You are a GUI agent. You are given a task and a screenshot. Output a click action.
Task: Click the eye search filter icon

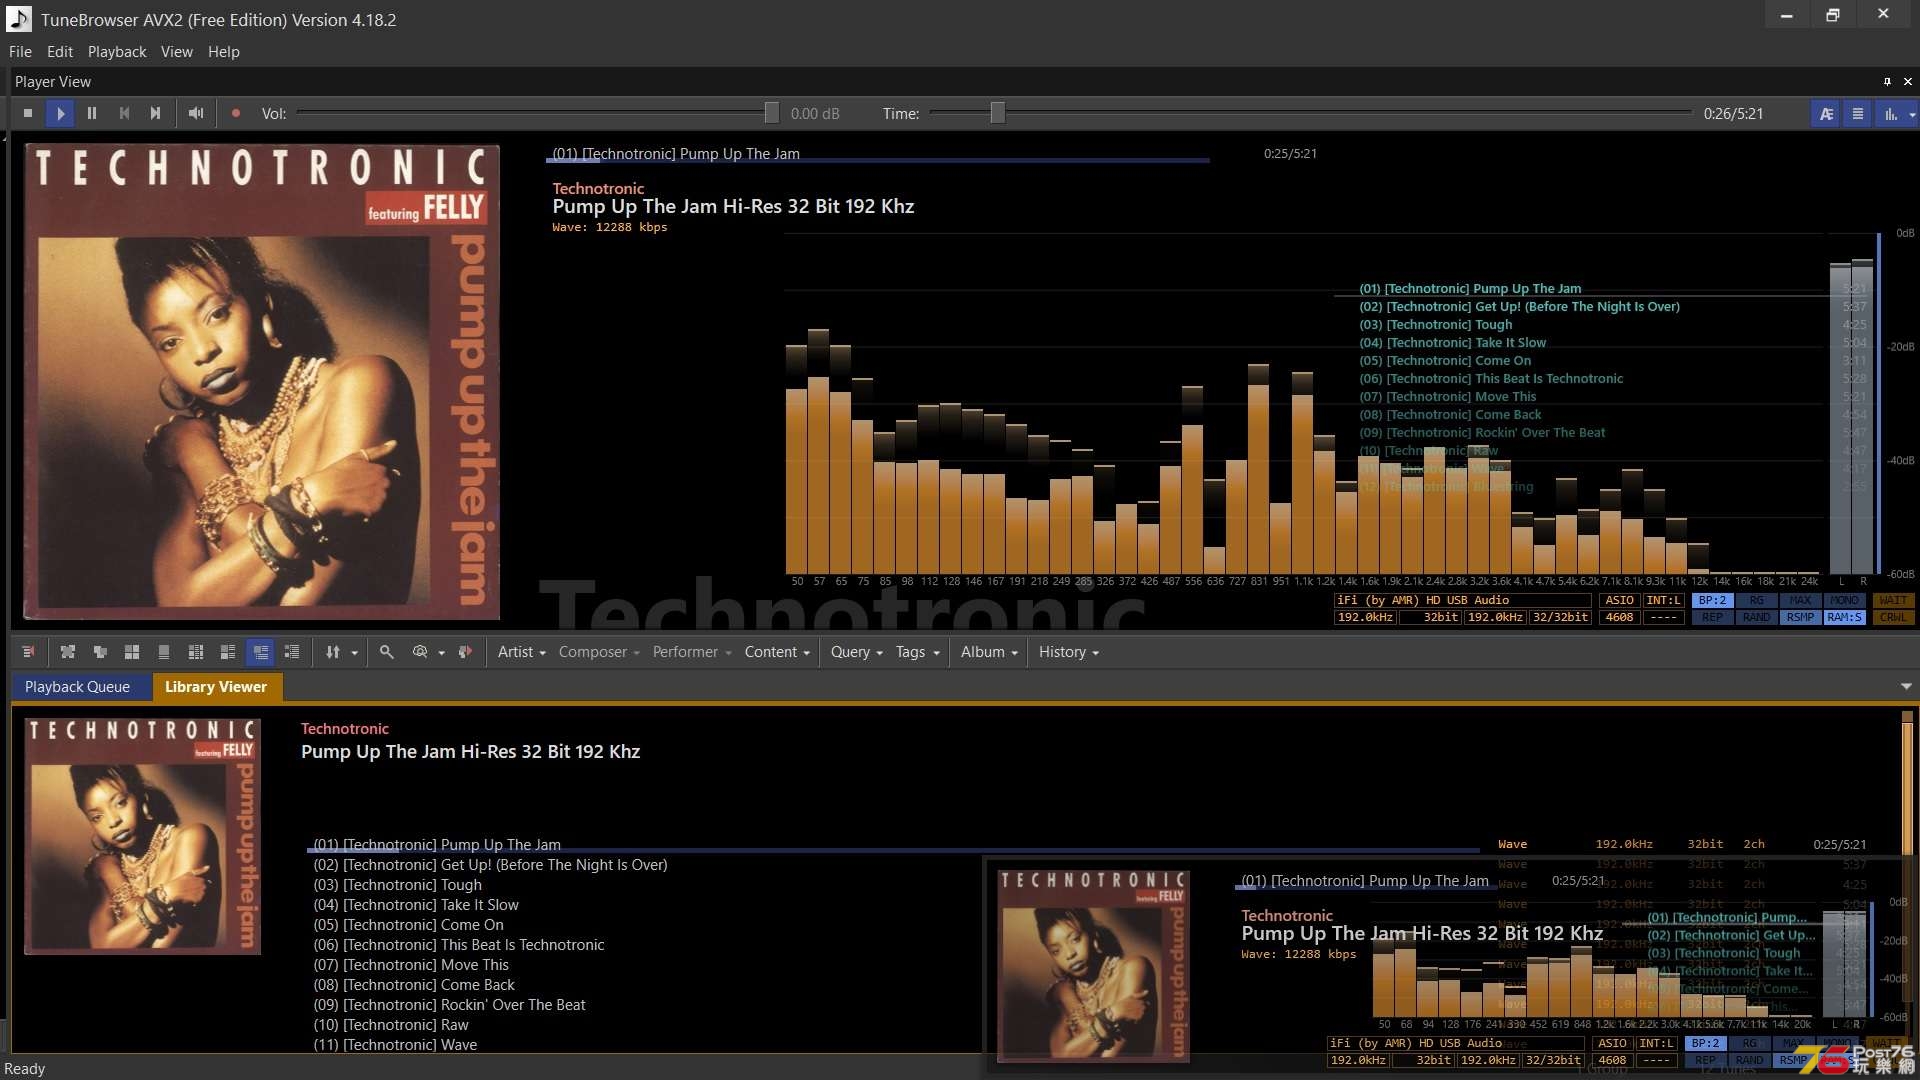[420, 652]
